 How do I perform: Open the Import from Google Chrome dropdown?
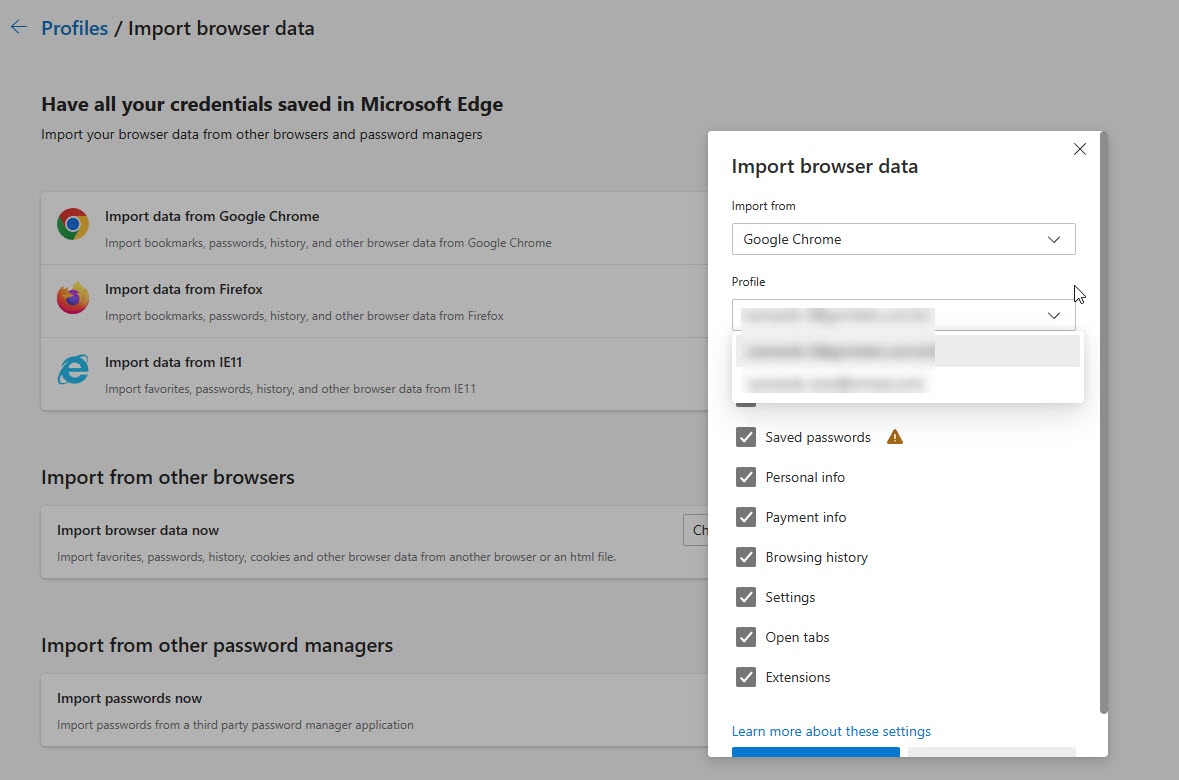click(903, 239)
